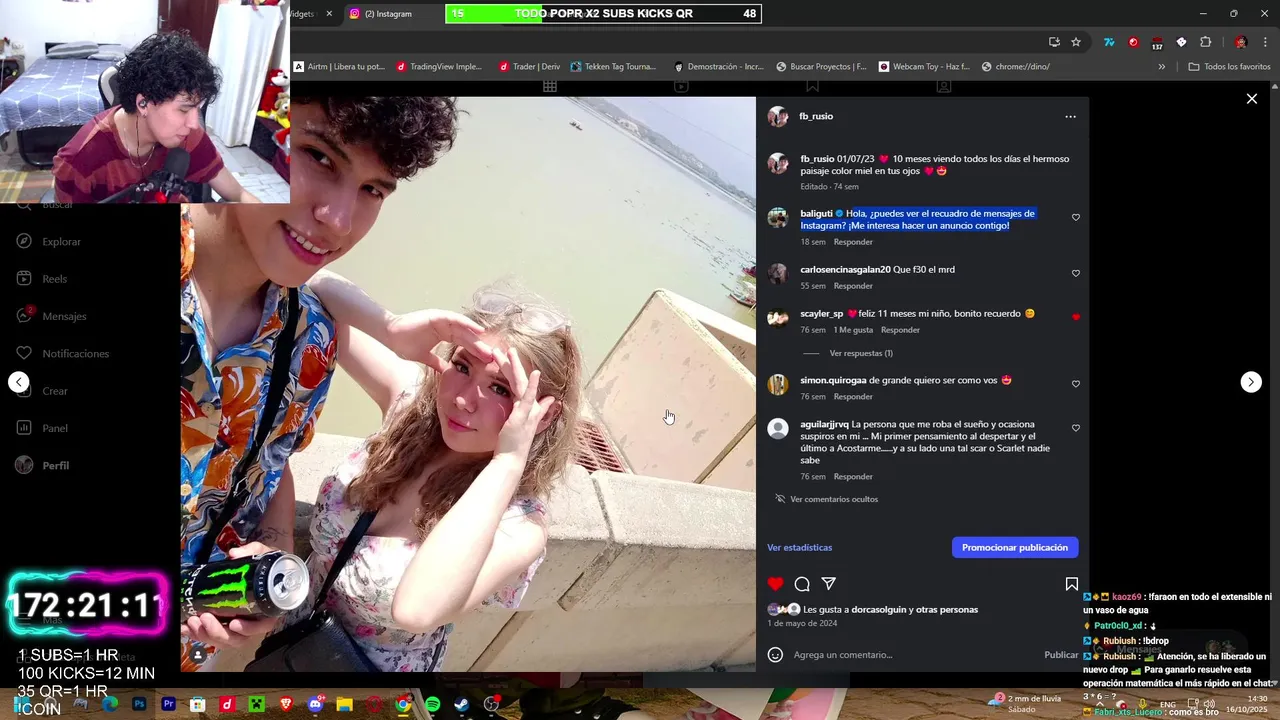1280x720 pixels.
Task: Expand hidden bookmarks chevron
Action: [x=1161, y=67]
